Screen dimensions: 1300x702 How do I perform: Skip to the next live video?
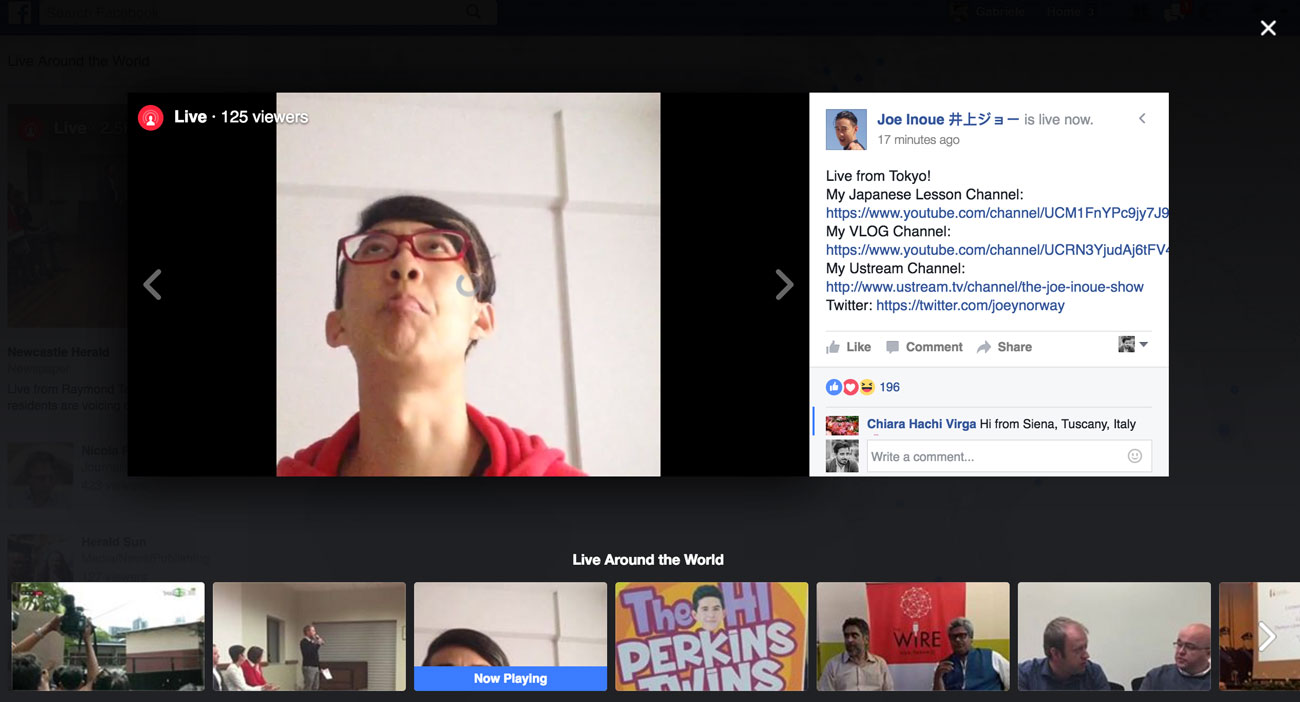(x=784, y=285)
